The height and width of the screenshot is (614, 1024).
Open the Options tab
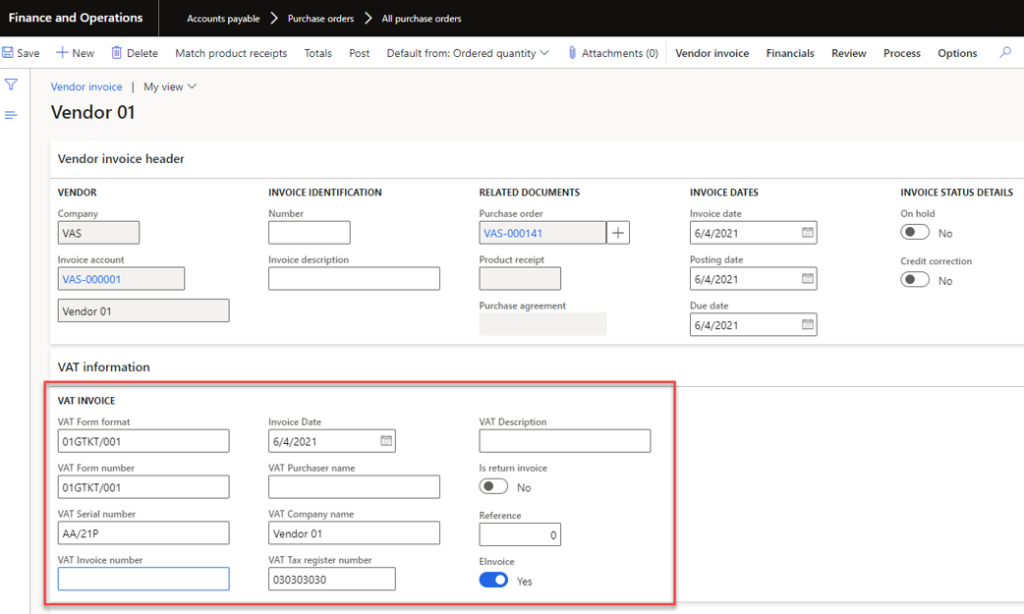point(957,53)
